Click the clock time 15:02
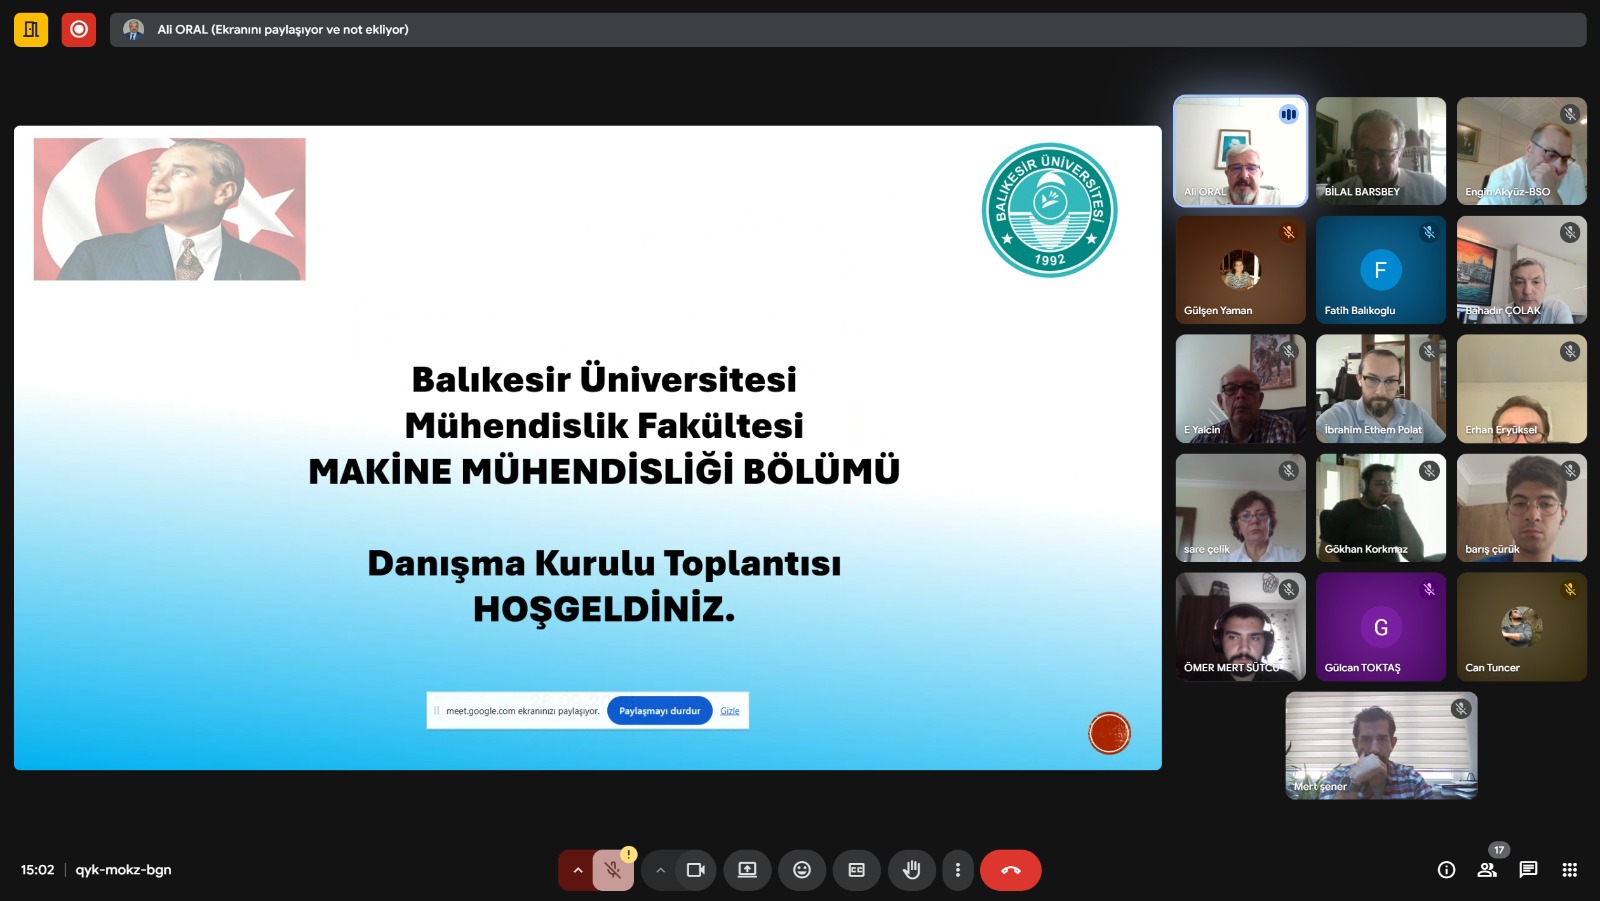The width and height of the screenshot is (1600, 901). [37, 870]
